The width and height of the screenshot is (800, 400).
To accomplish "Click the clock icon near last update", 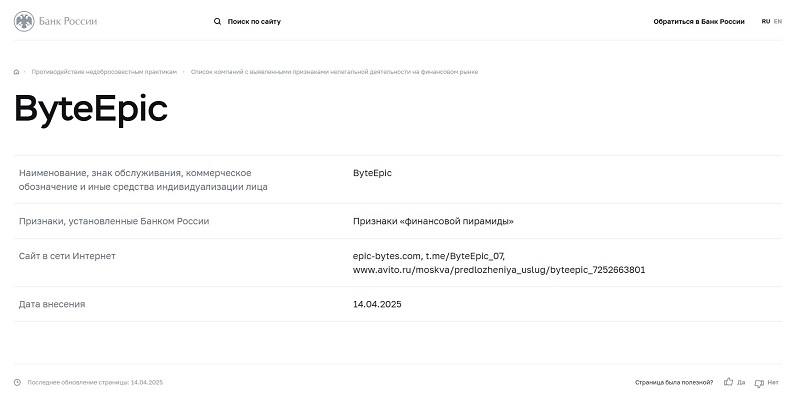I will pos(17,382).
